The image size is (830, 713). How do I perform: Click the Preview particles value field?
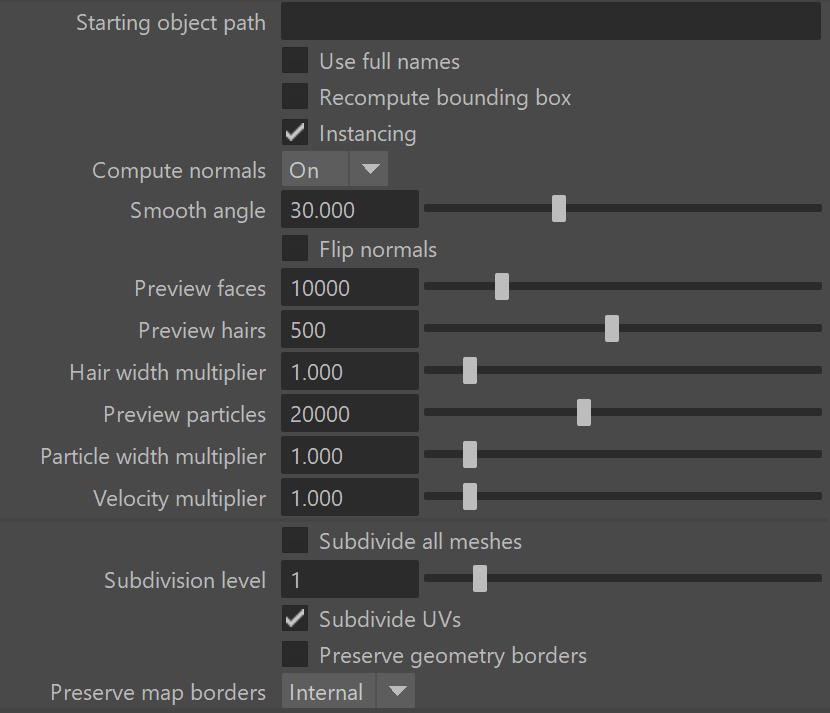tap(350, 413)
